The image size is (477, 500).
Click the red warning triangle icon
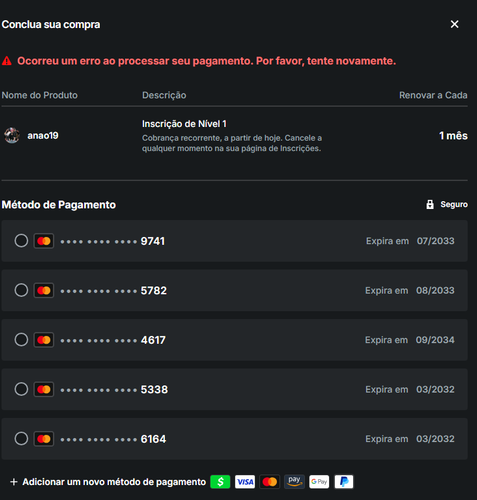tap(7, 61)
